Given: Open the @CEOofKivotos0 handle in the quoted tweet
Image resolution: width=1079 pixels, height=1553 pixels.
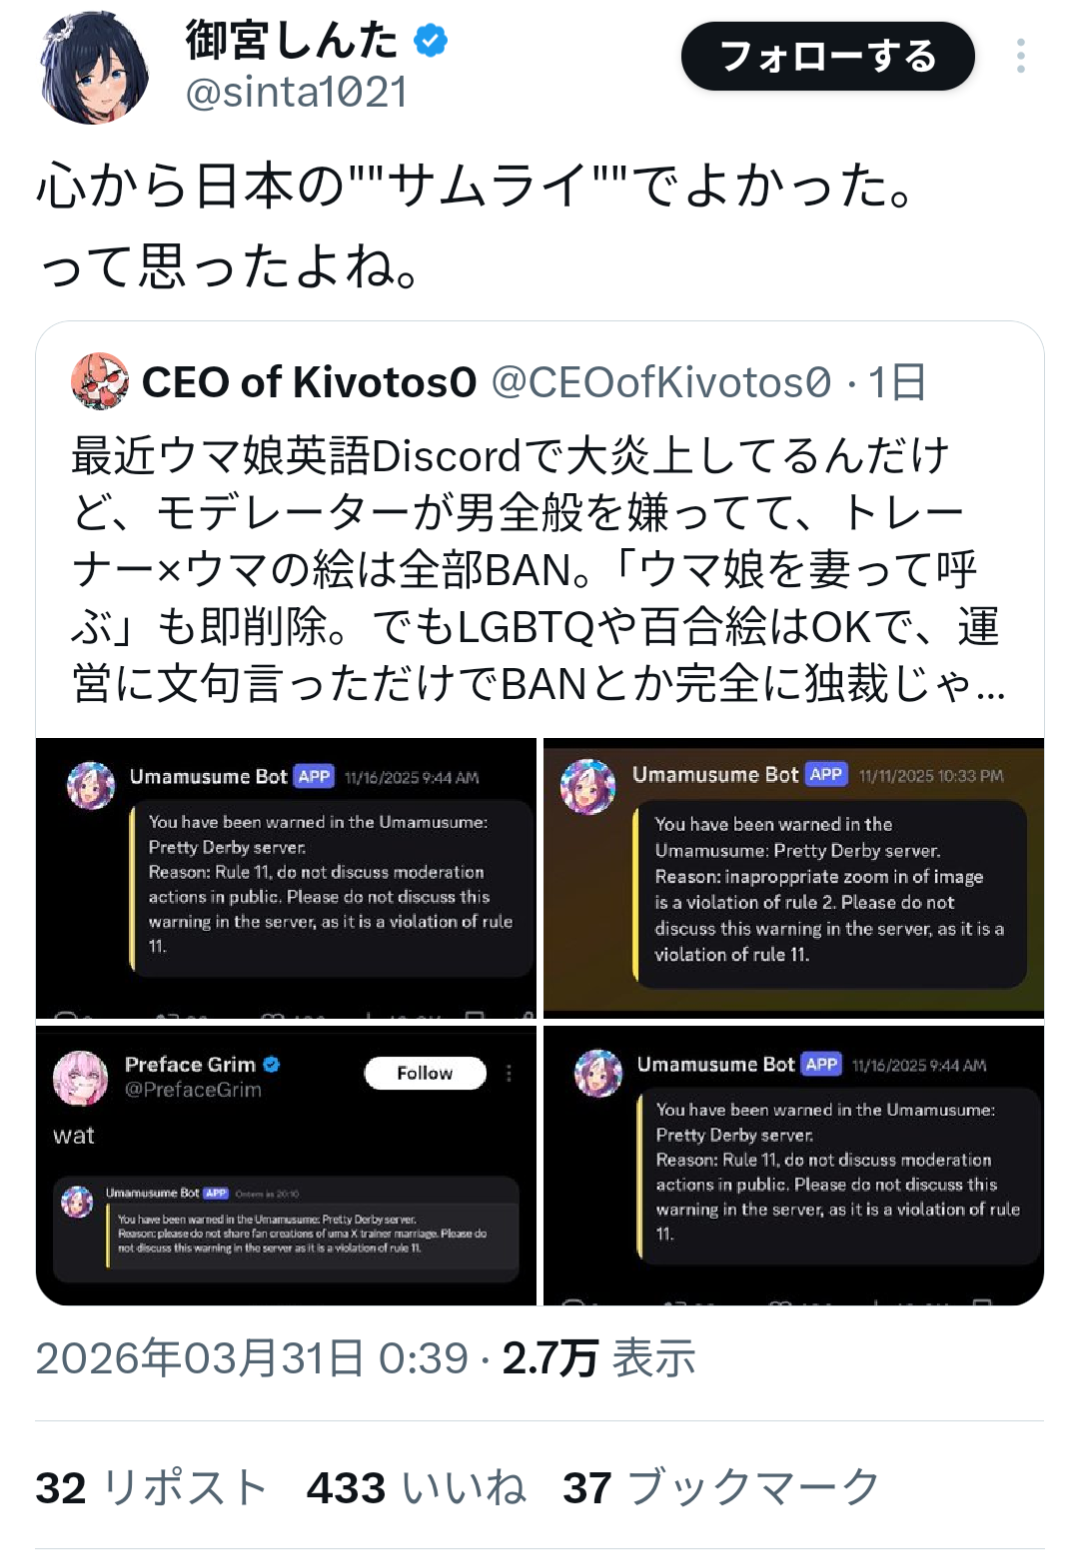Looking at the screenshot, I should coord(661,382).
